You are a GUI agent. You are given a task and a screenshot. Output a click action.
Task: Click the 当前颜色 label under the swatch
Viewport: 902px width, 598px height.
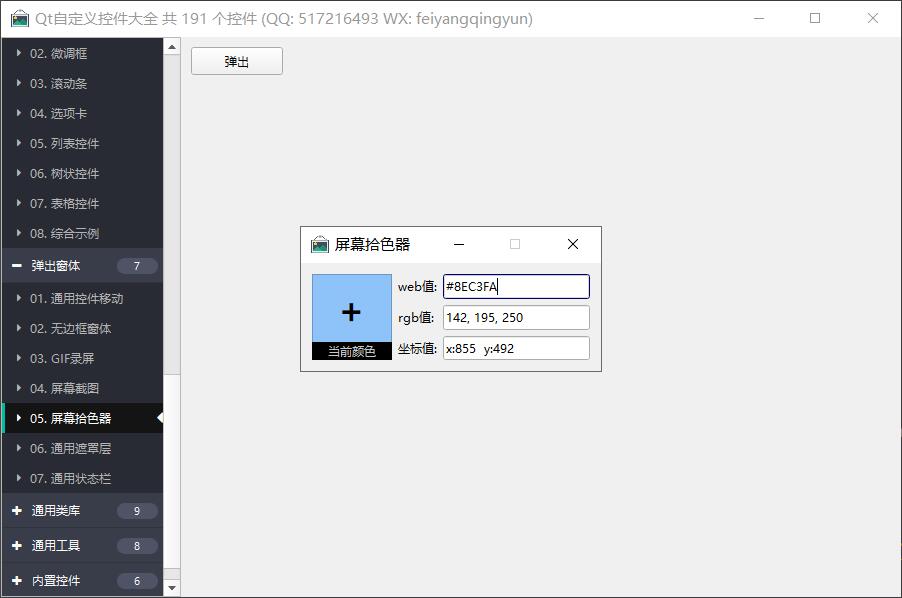pos(352,351)
